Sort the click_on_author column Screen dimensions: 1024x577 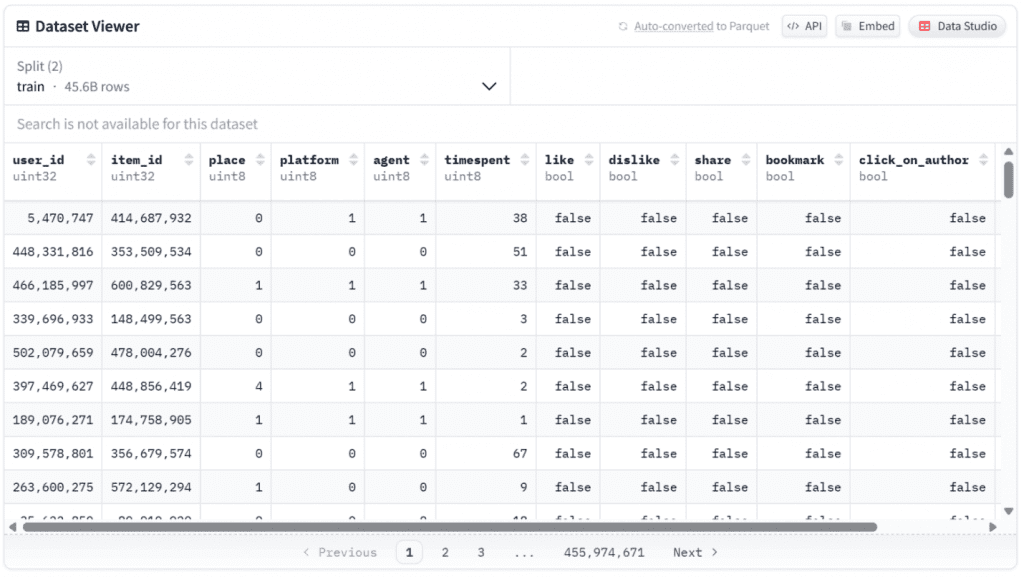pyautogui.click(x=984, y=160)
